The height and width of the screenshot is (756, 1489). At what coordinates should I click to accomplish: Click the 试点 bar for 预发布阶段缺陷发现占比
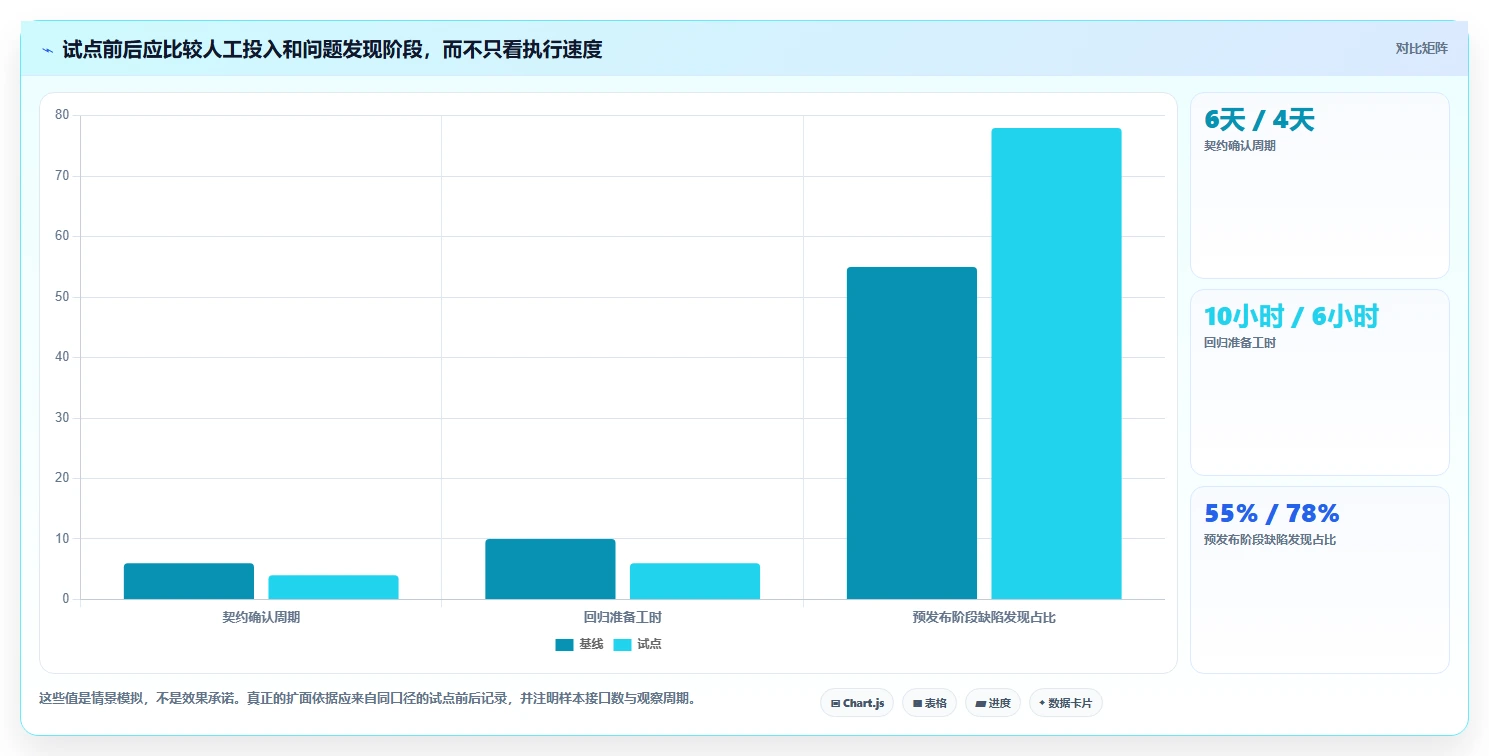[x=1056, y=364]
